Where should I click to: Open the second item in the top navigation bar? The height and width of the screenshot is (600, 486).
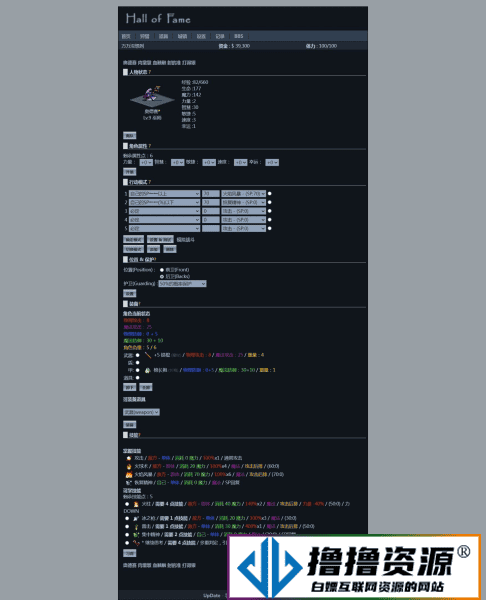pos(145,36)
